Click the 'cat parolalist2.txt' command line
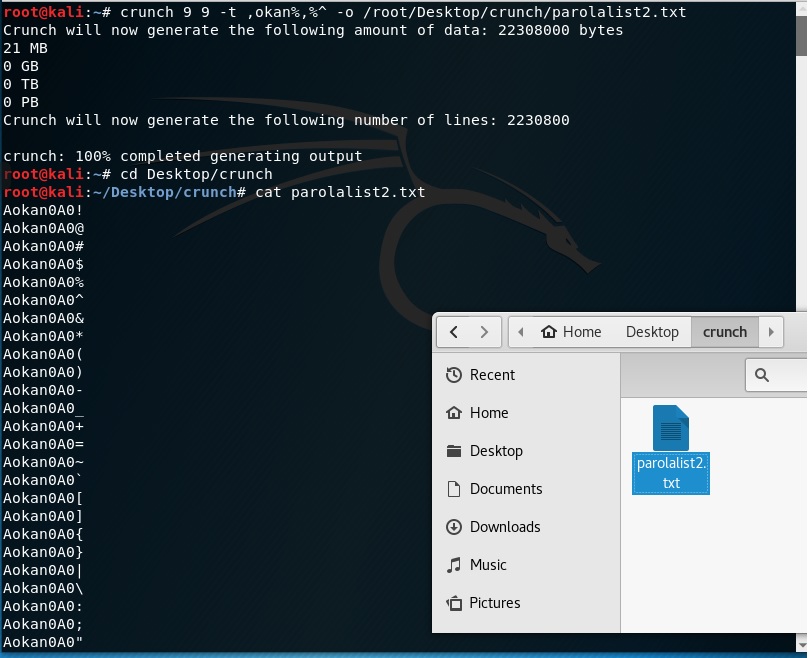 340,192
